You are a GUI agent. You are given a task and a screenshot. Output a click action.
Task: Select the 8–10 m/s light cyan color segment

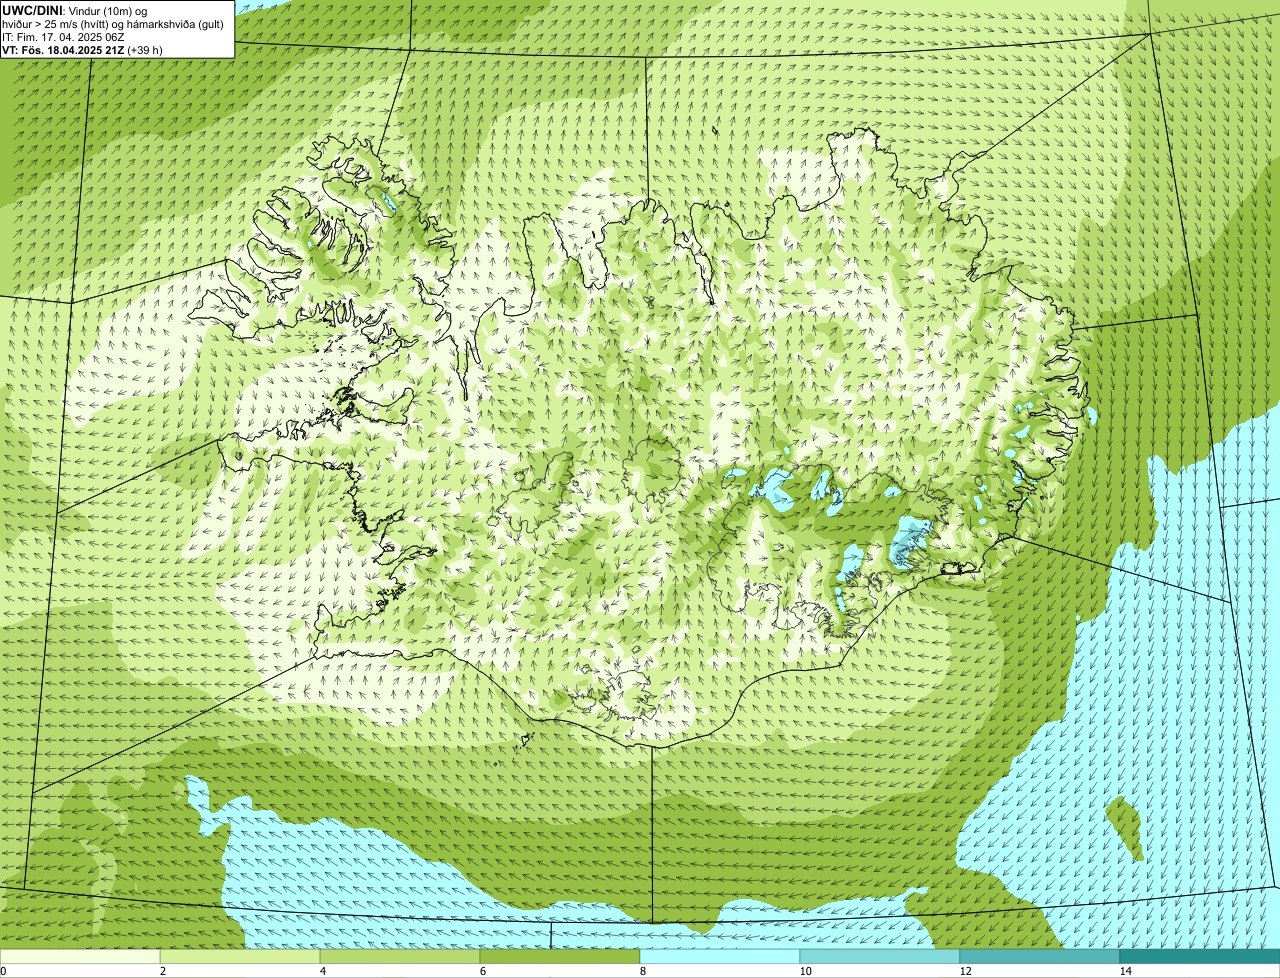tap(720, 956)
